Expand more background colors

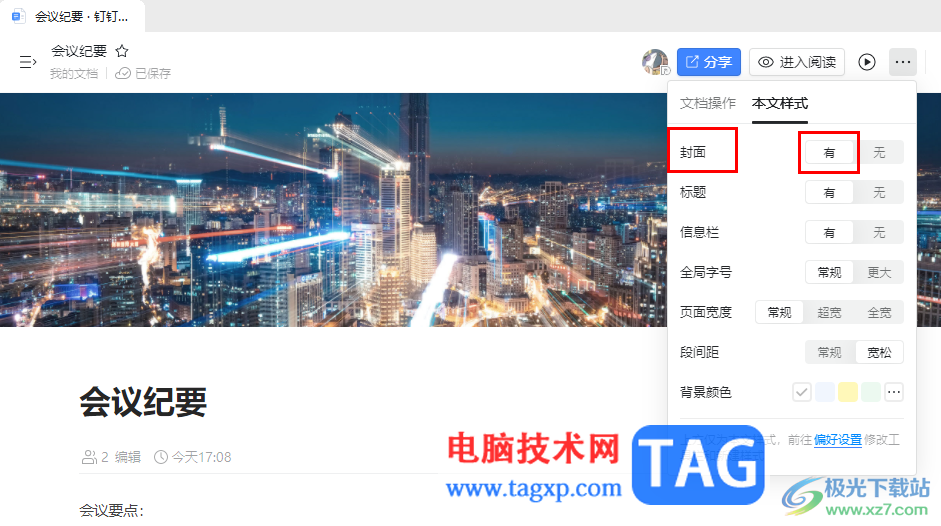[x=894, y=392]
